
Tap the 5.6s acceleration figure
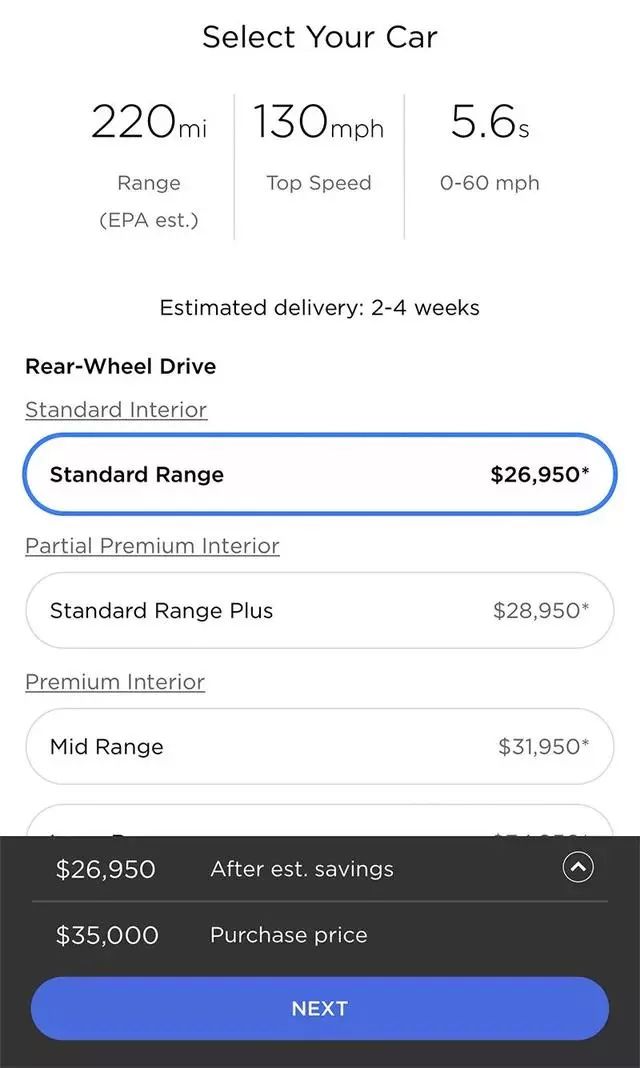[x=489, y=123]
